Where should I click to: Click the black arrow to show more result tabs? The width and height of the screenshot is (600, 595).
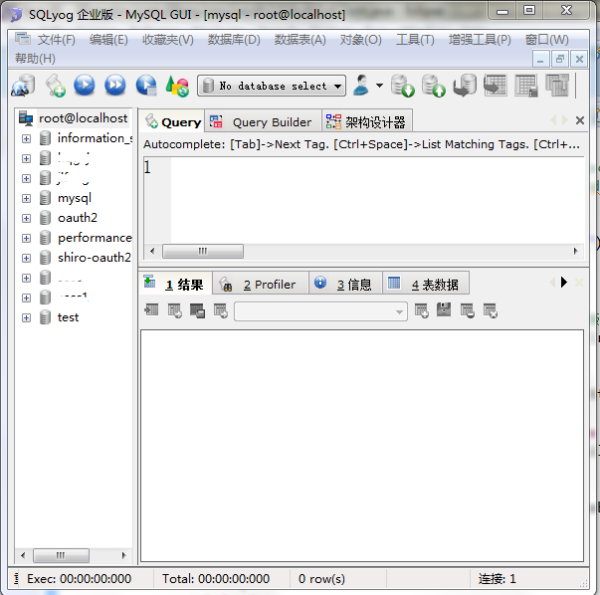point(564,282)
